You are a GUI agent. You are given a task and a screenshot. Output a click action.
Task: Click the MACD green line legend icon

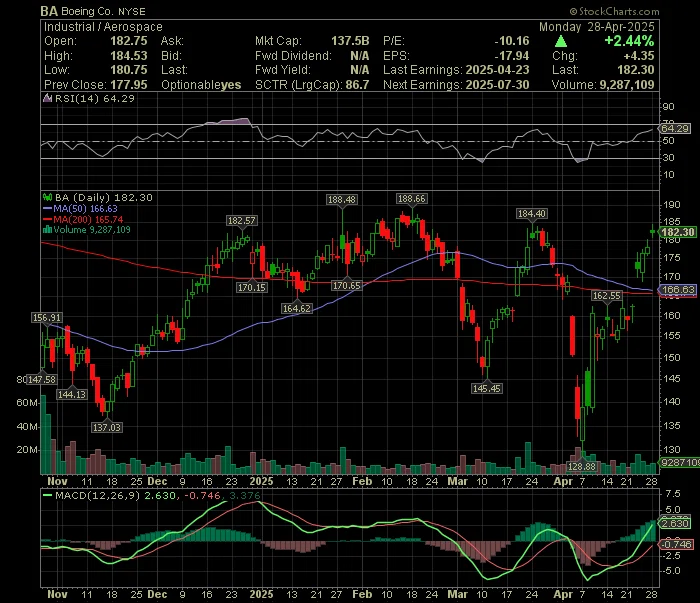click(47, 496)
